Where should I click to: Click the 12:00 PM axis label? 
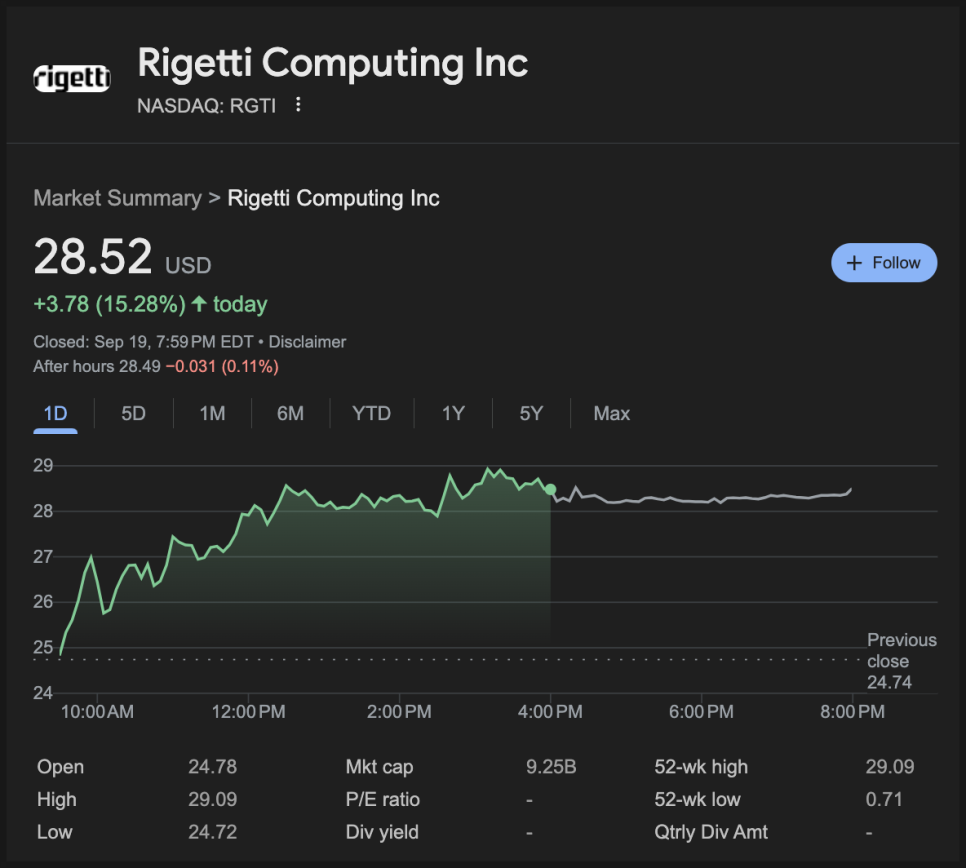click(x=248, y=712)
